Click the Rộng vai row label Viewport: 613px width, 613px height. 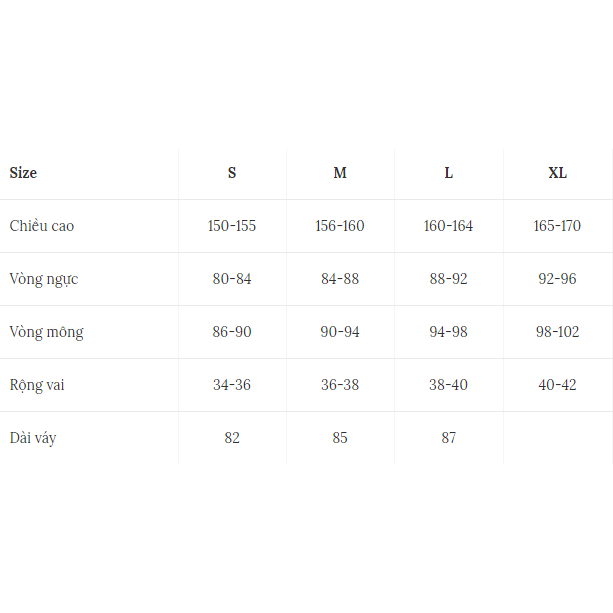point(37,385)
